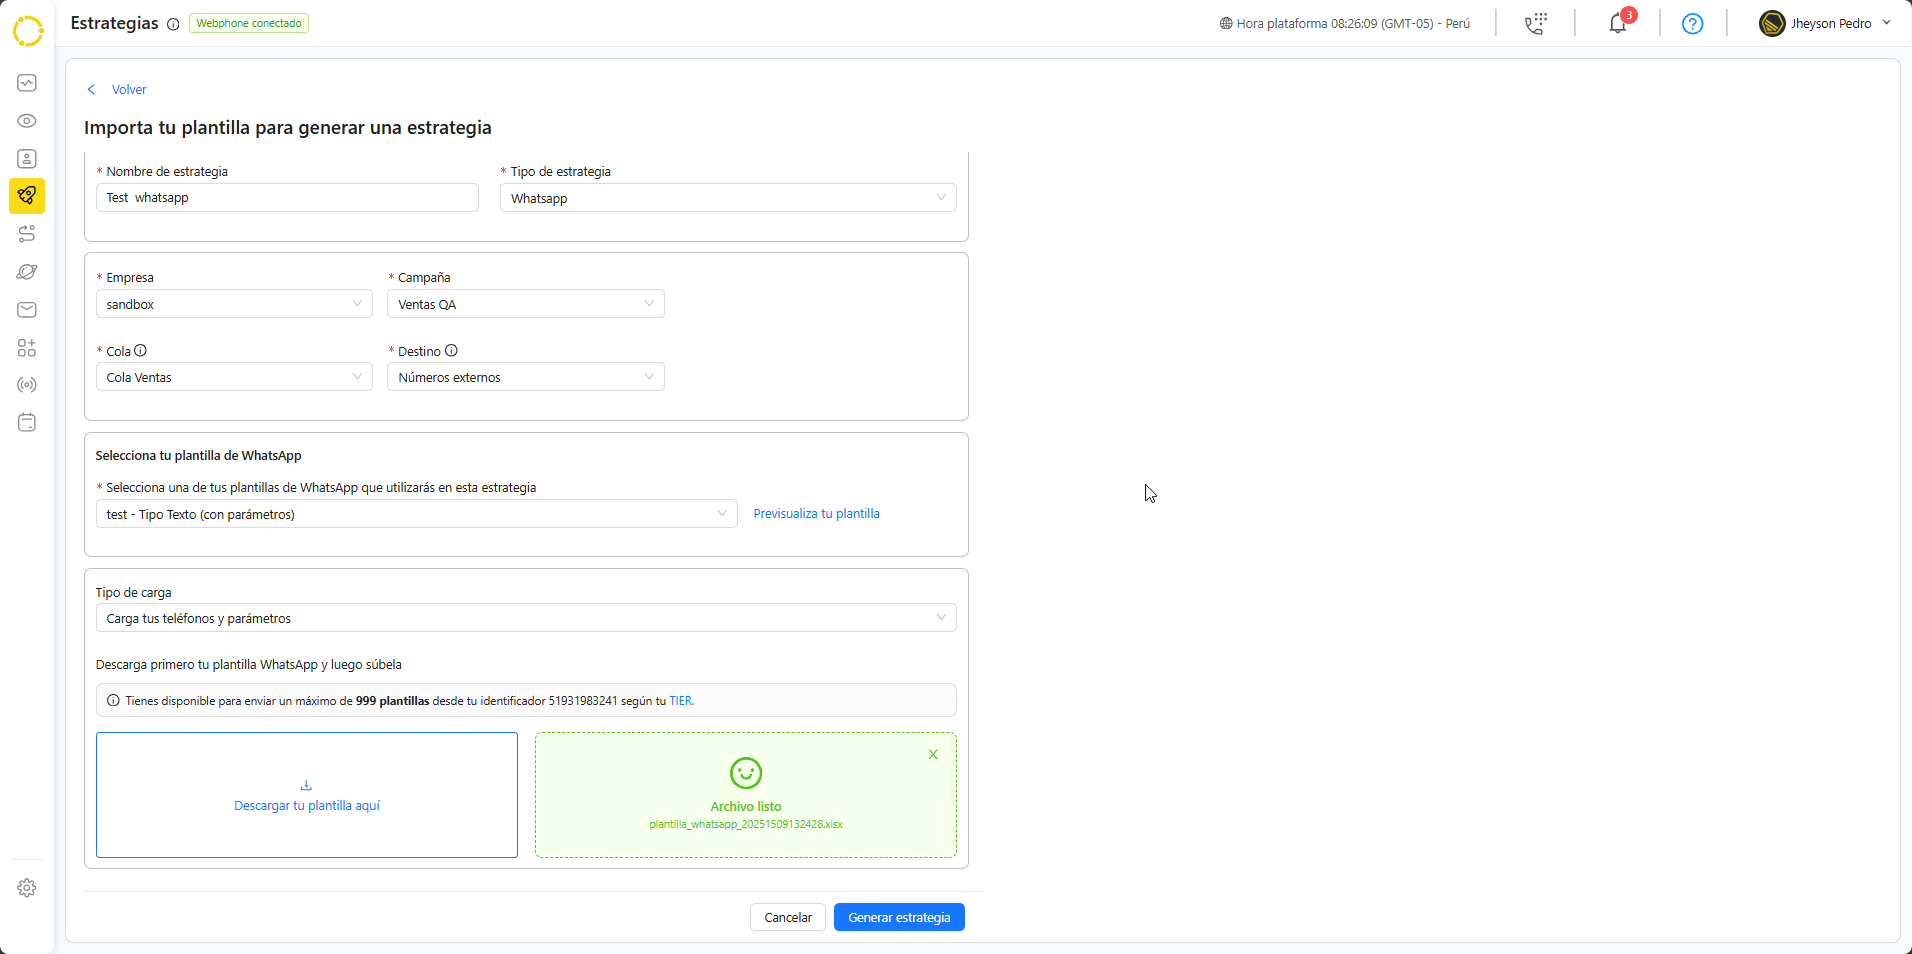The width and height of the screenshot is (1912, 954).
Task: Click the Nombre de estrategia input field
Action: (x=287, y=198)
